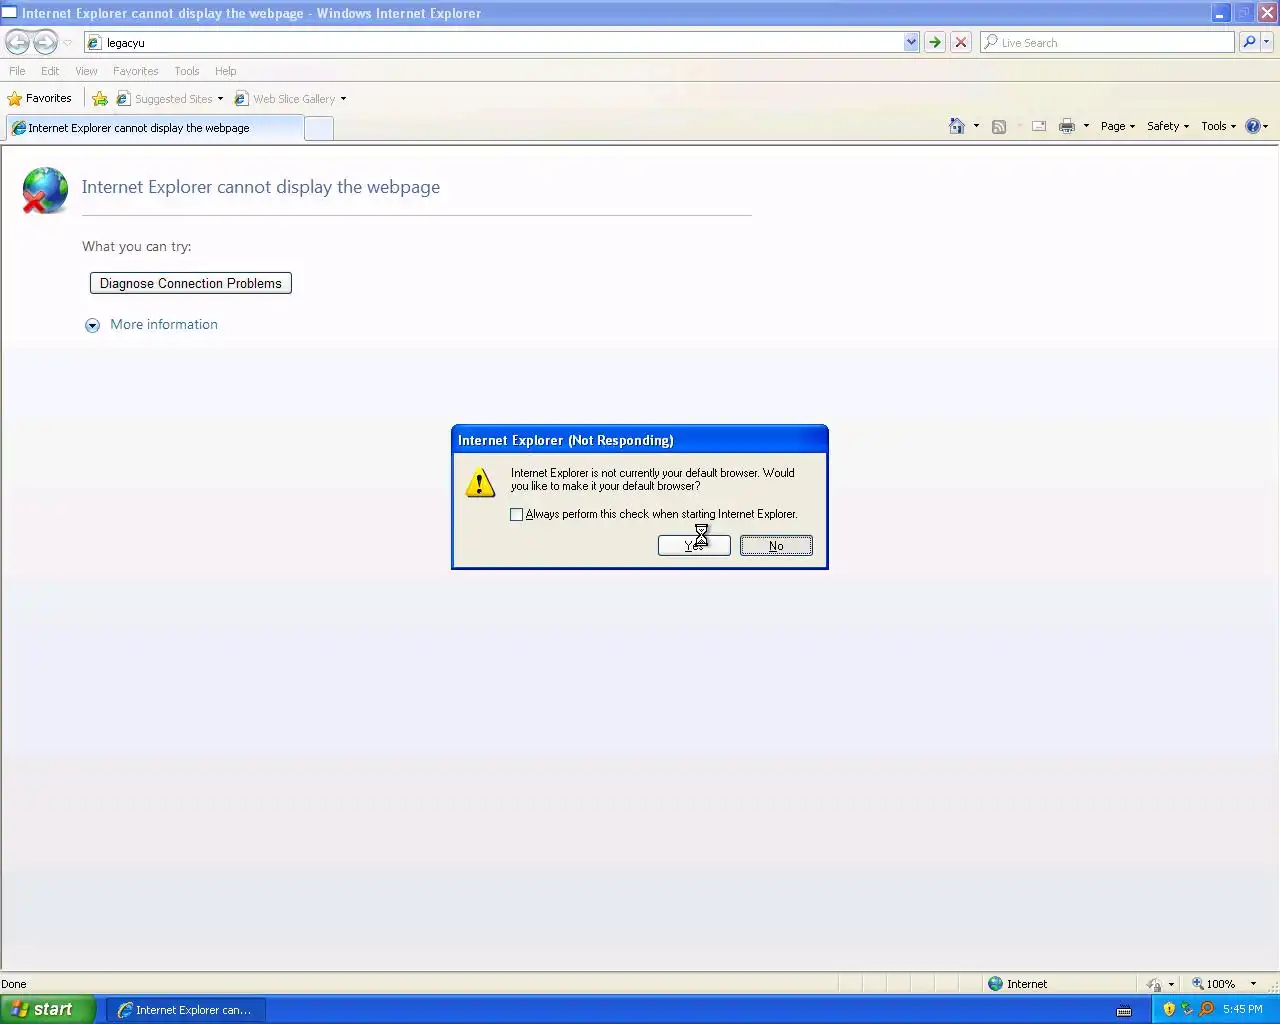1280x1024 pixels.
Task: Click the yellow warning icon in dialog
Action: (x=480, y=482)
